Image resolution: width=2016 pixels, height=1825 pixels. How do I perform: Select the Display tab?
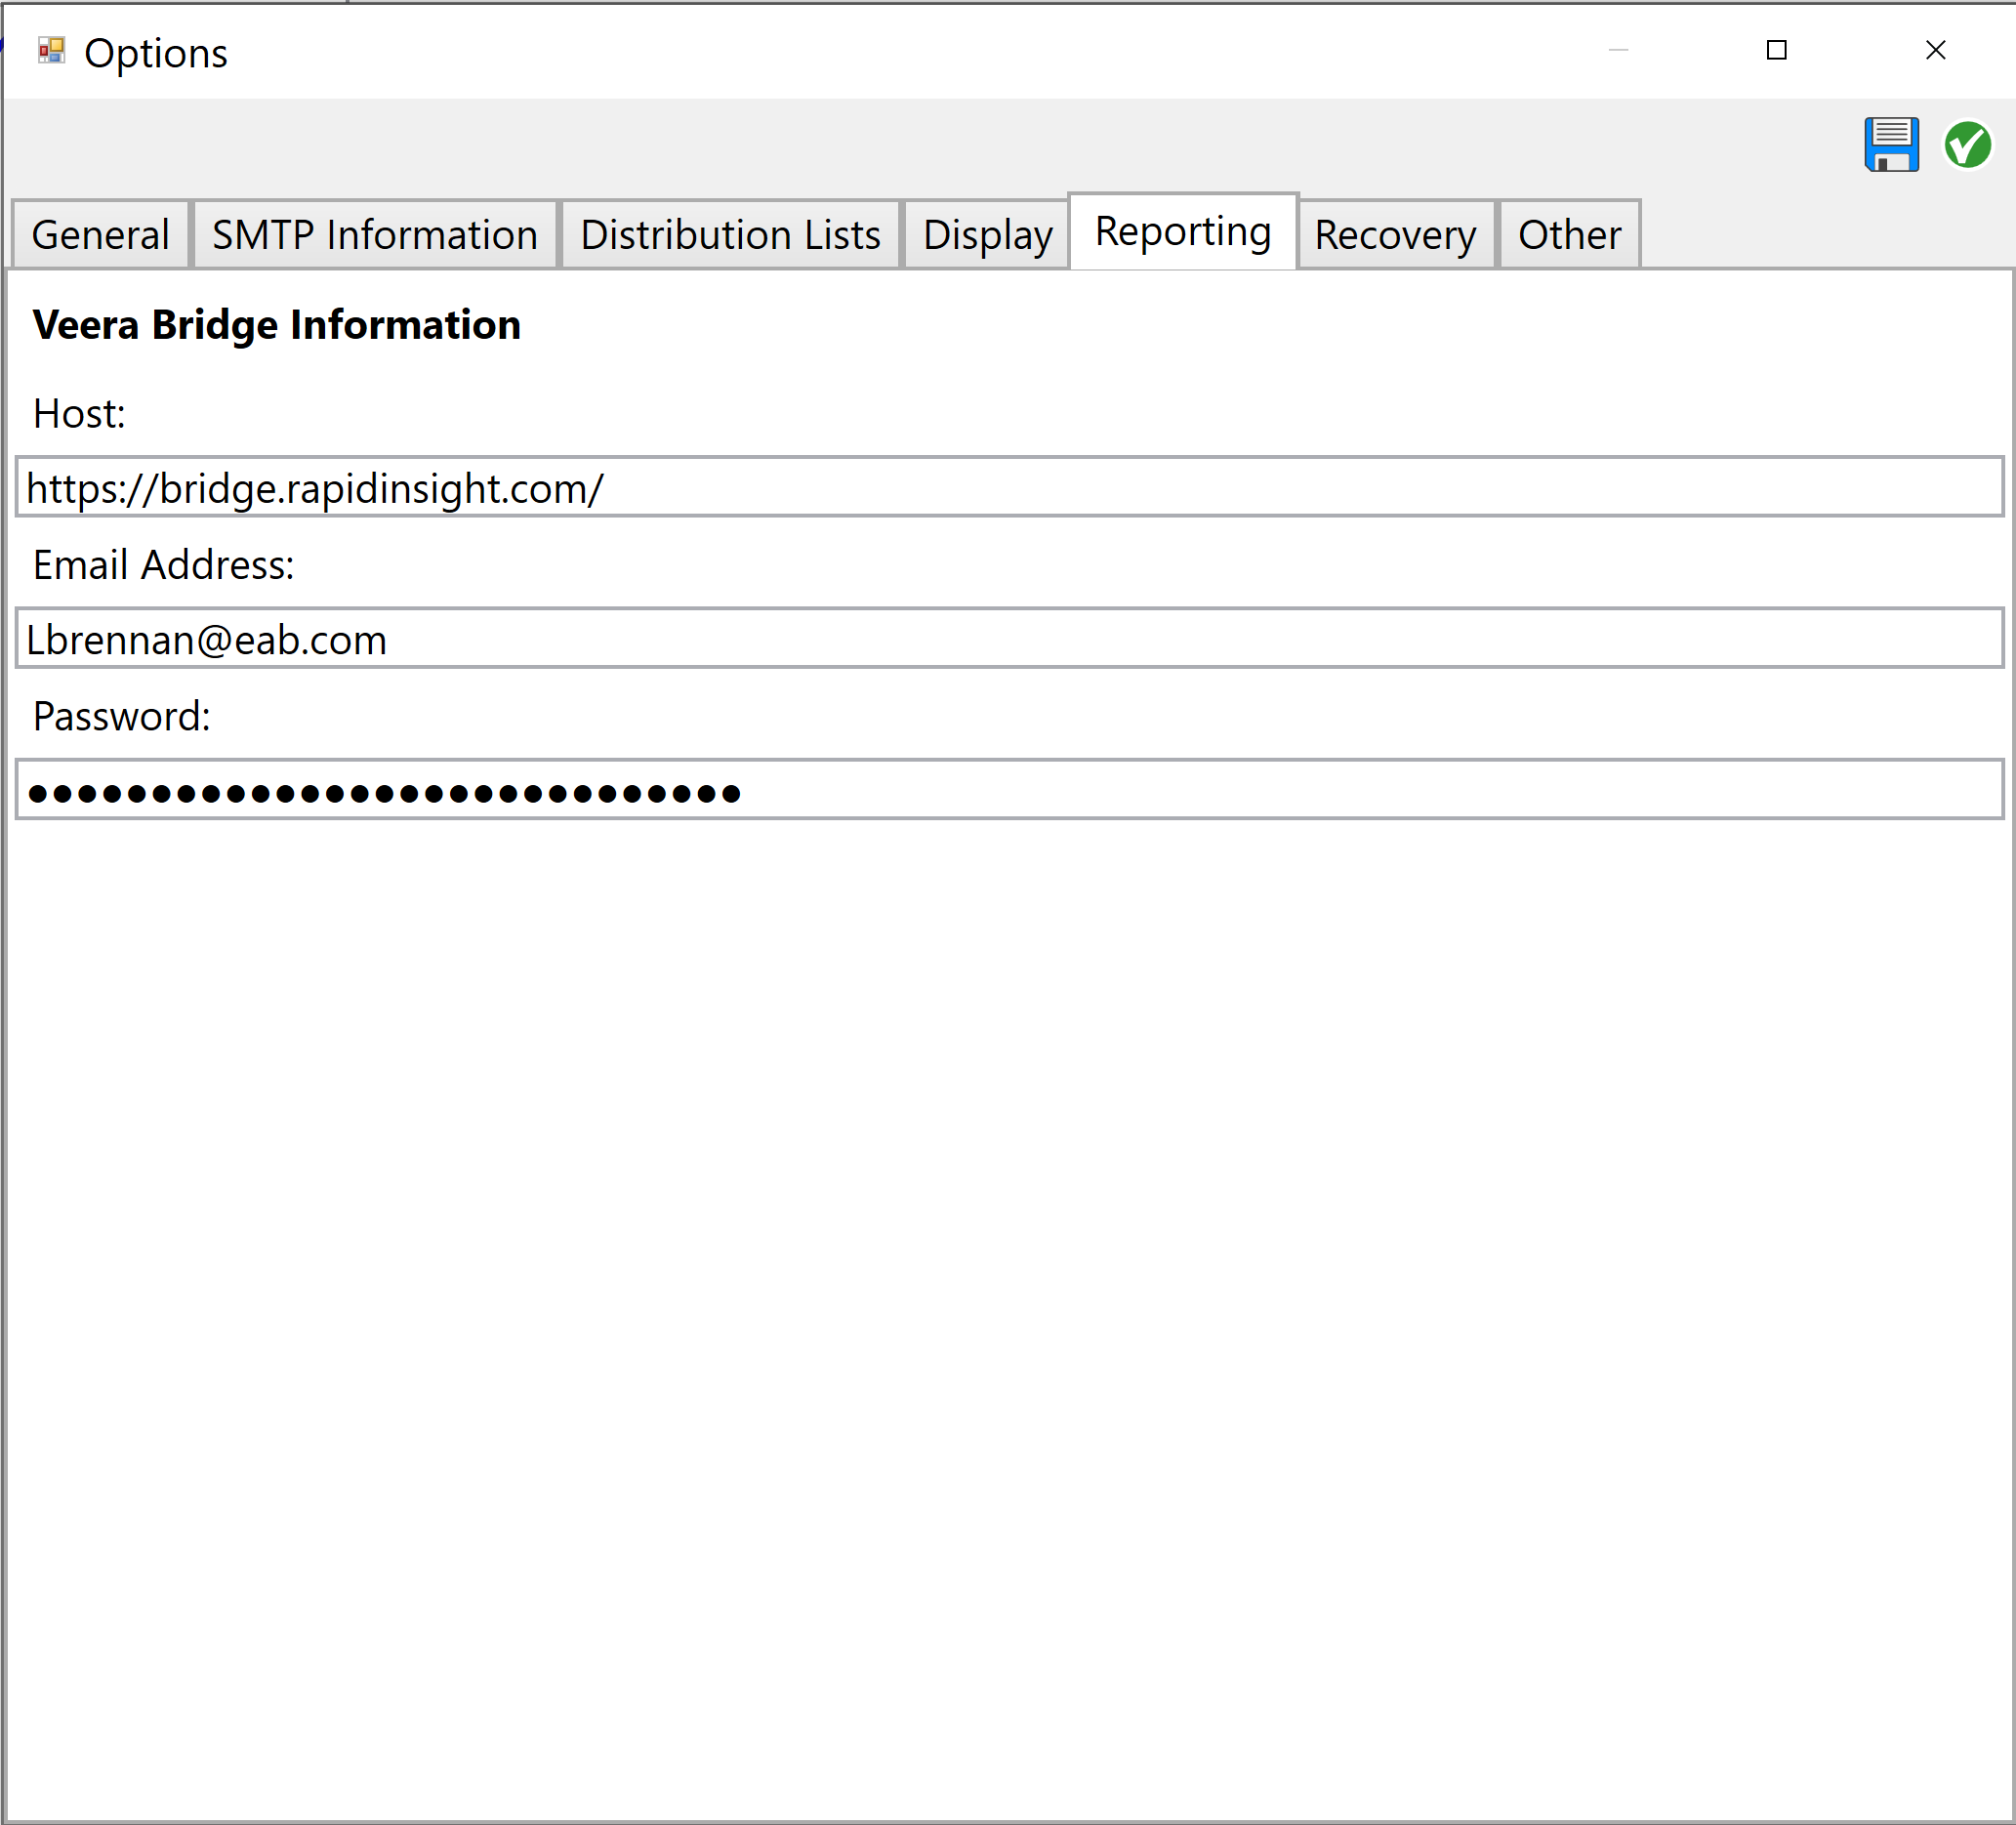click(985, 234)
